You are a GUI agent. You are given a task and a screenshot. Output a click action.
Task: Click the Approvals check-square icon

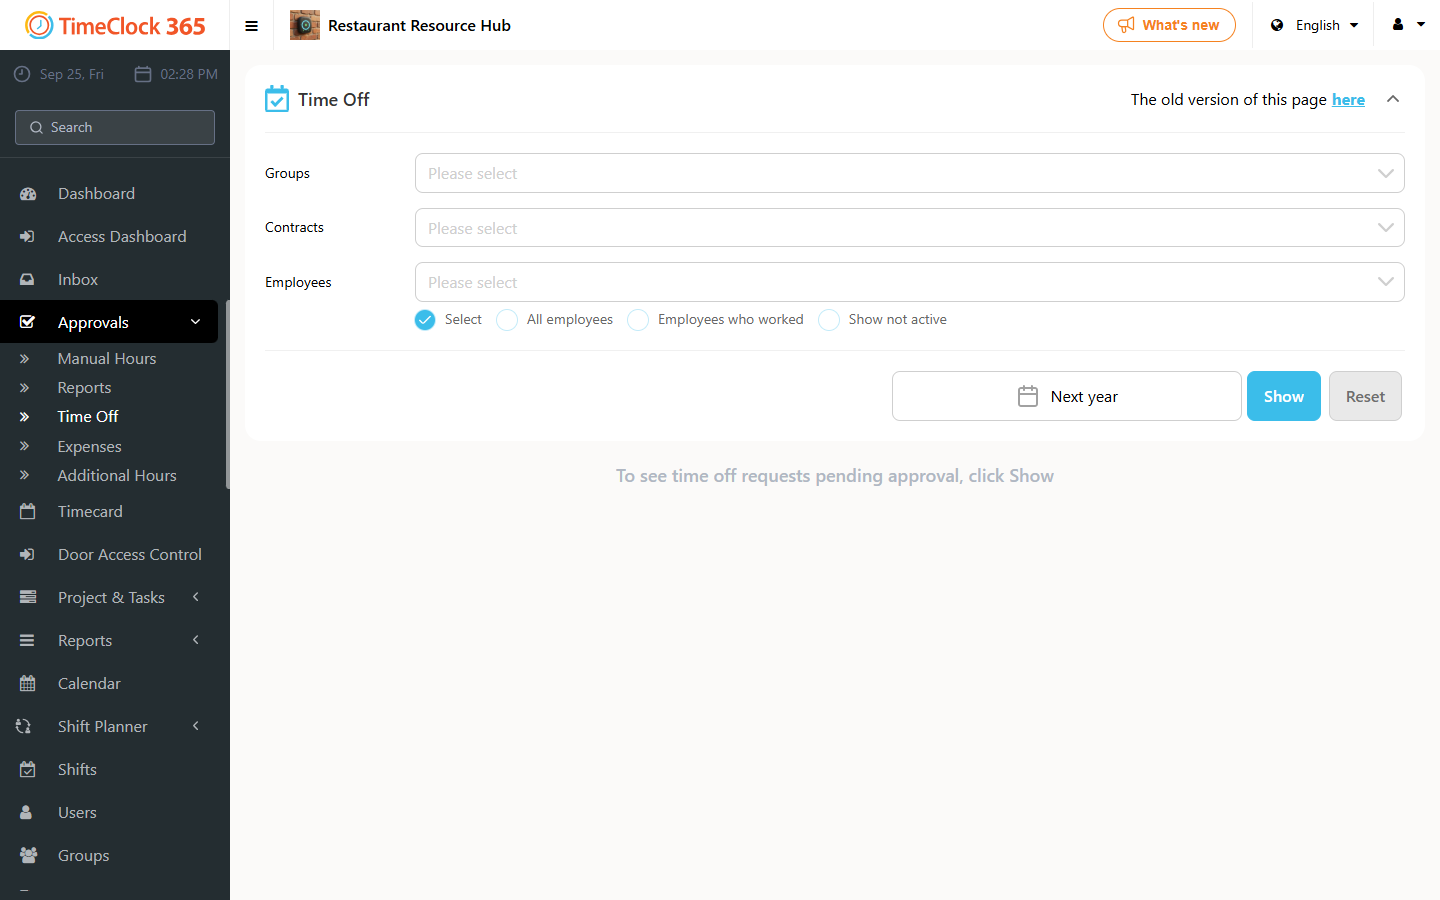(28, 322)
